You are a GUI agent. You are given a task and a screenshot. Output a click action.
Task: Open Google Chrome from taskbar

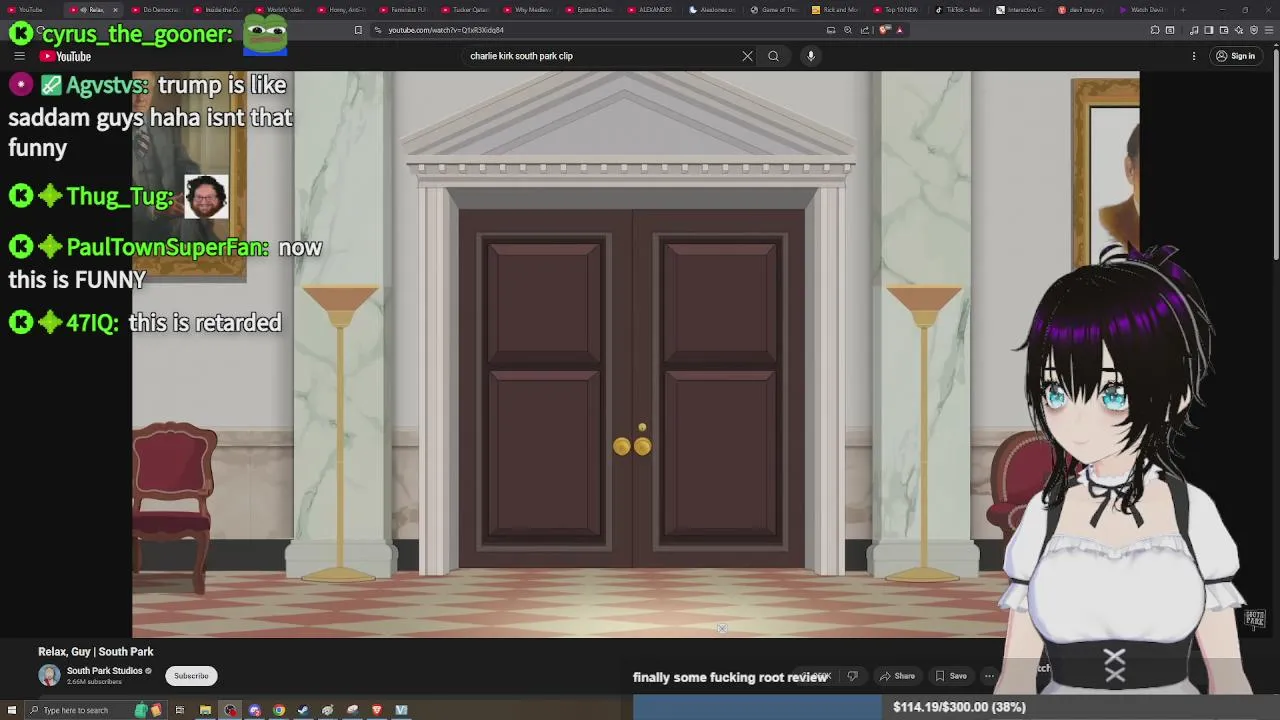click(279, 710)
